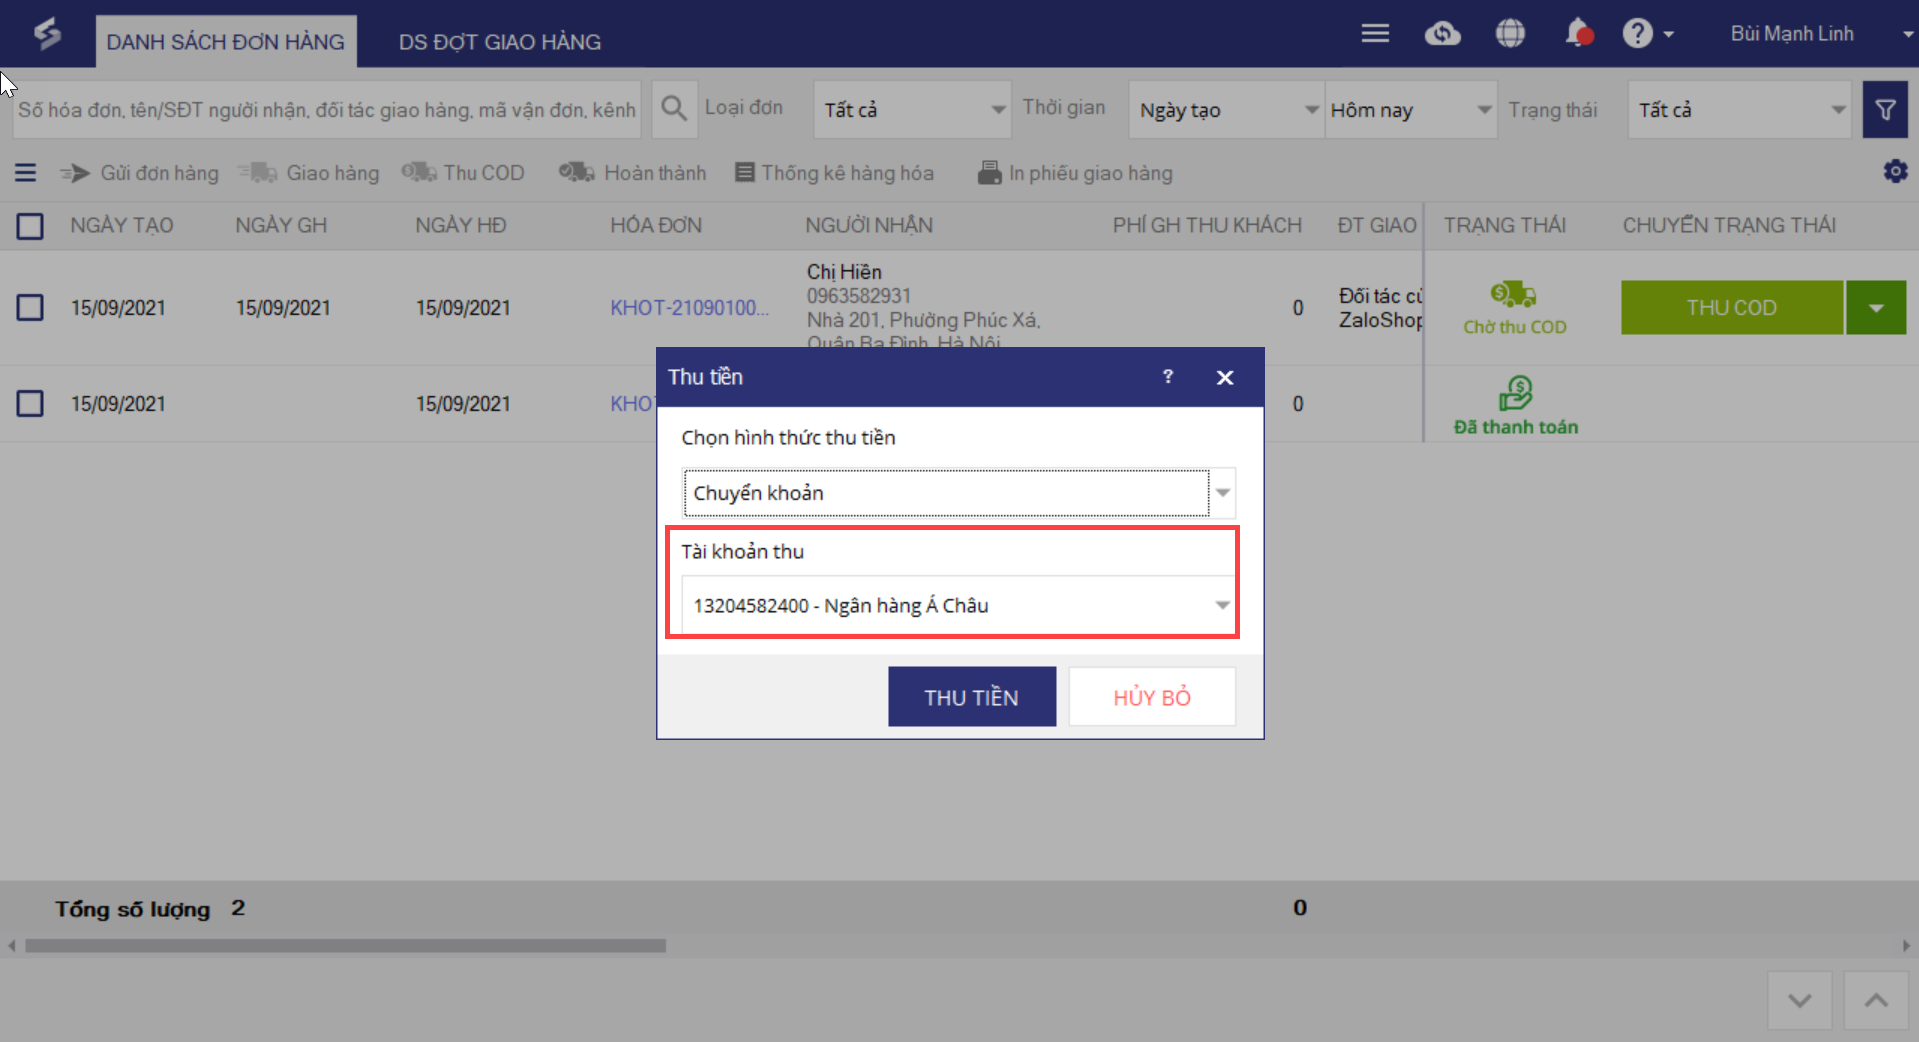
Task: Open the Loại đơn dropdown
Action: click(x=912, y=110)
